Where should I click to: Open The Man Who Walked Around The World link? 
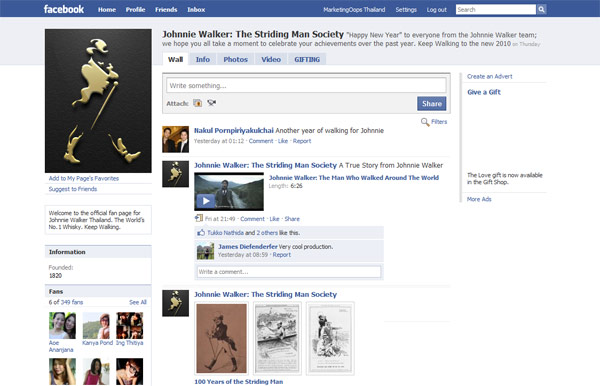point(354,178)
